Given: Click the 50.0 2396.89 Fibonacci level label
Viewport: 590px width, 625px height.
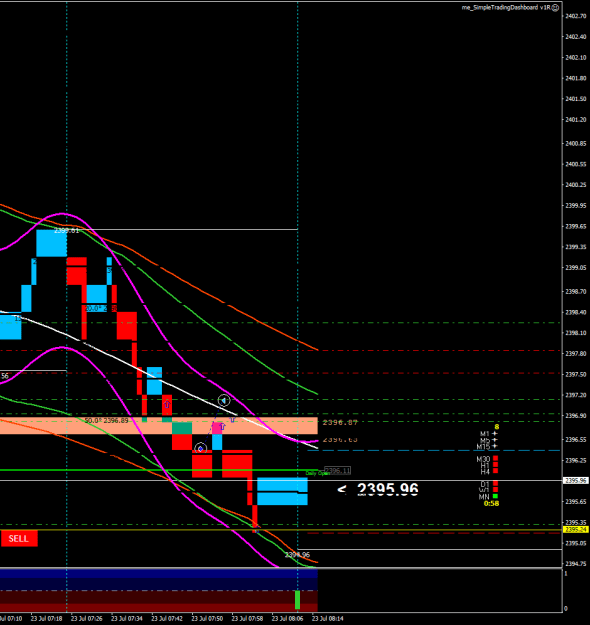Looking at the screenshot, I should [106, 421].
